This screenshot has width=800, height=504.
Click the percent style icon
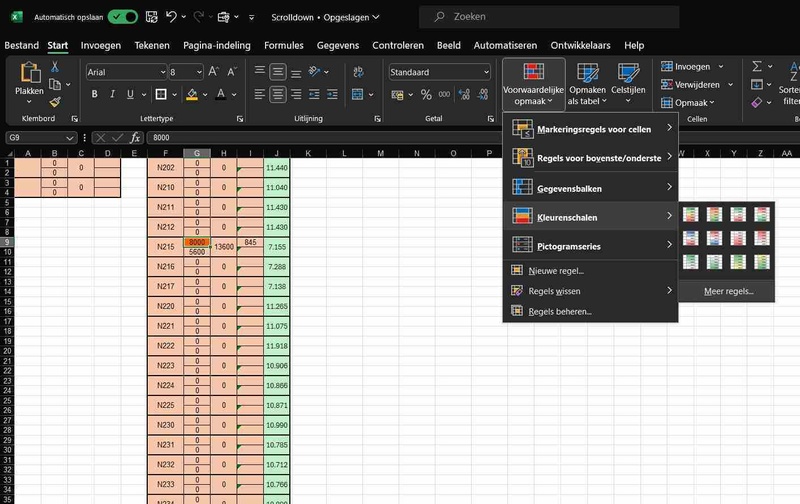click(x=426, y=94)
